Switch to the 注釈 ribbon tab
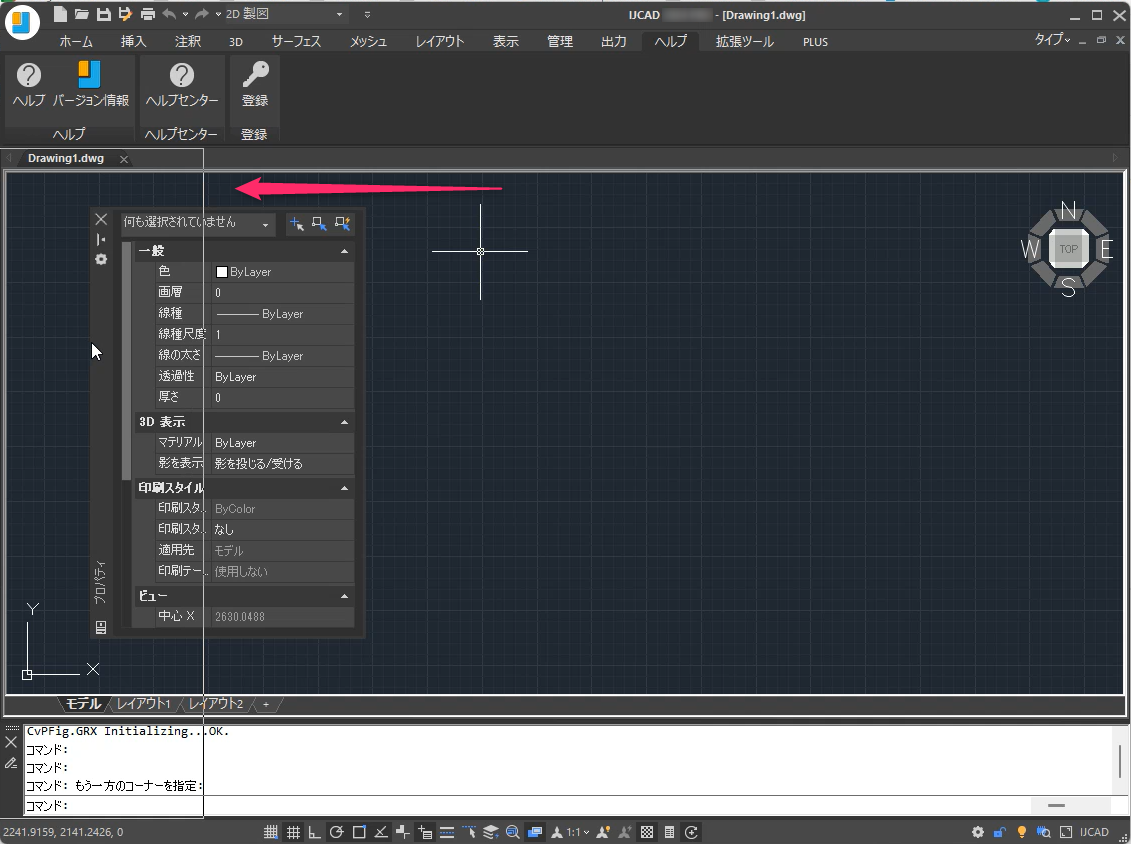Viewport: 1131px width, 844px height. tap(188, 42)
